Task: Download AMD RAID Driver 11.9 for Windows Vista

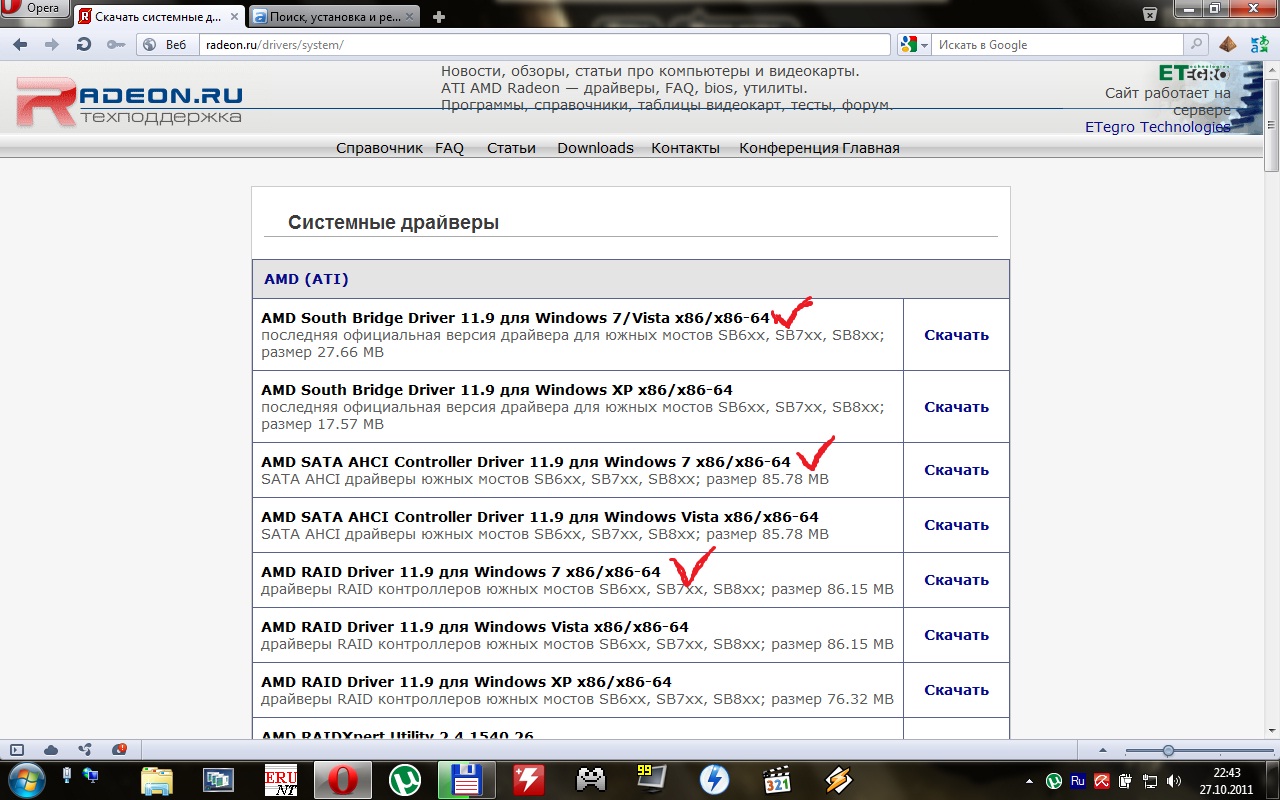Action: click(x=956, y=635)
